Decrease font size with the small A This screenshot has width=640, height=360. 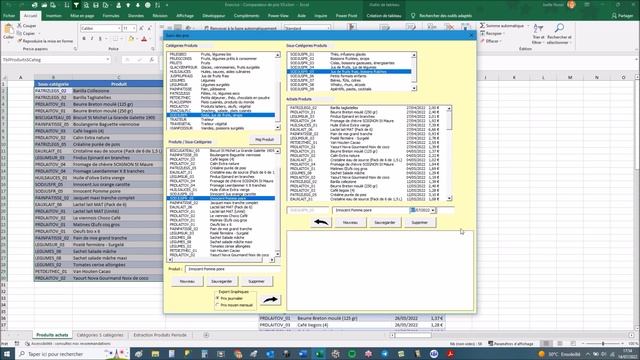(x=149, y=28)
